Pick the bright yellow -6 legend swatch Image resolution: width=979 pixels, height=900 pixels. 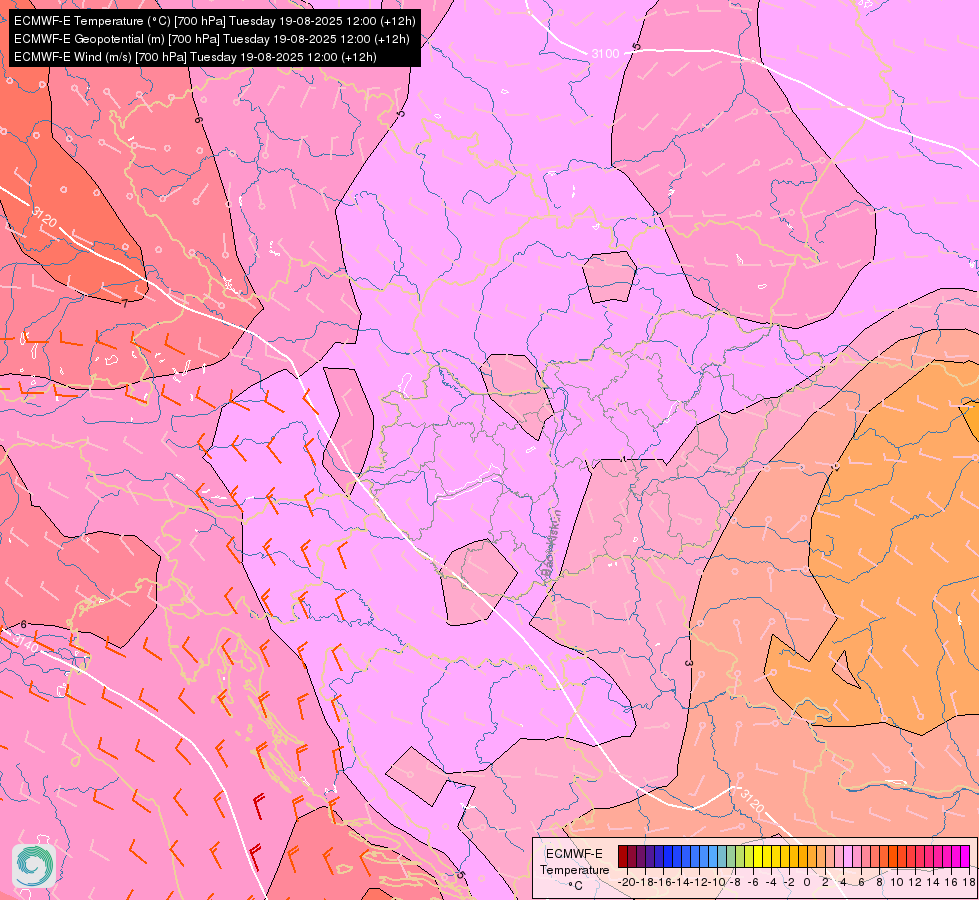[x=758, y=856]
